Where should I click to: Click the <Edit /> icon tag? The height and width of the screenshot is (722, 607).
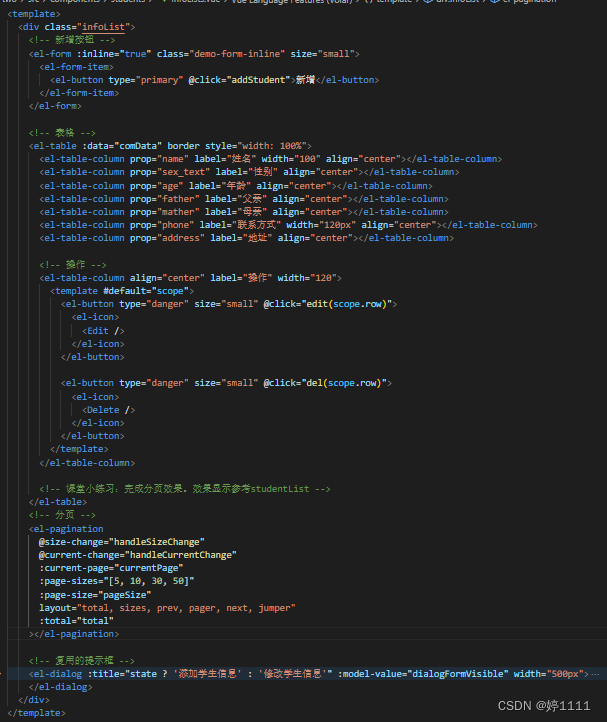pos(103,331)
